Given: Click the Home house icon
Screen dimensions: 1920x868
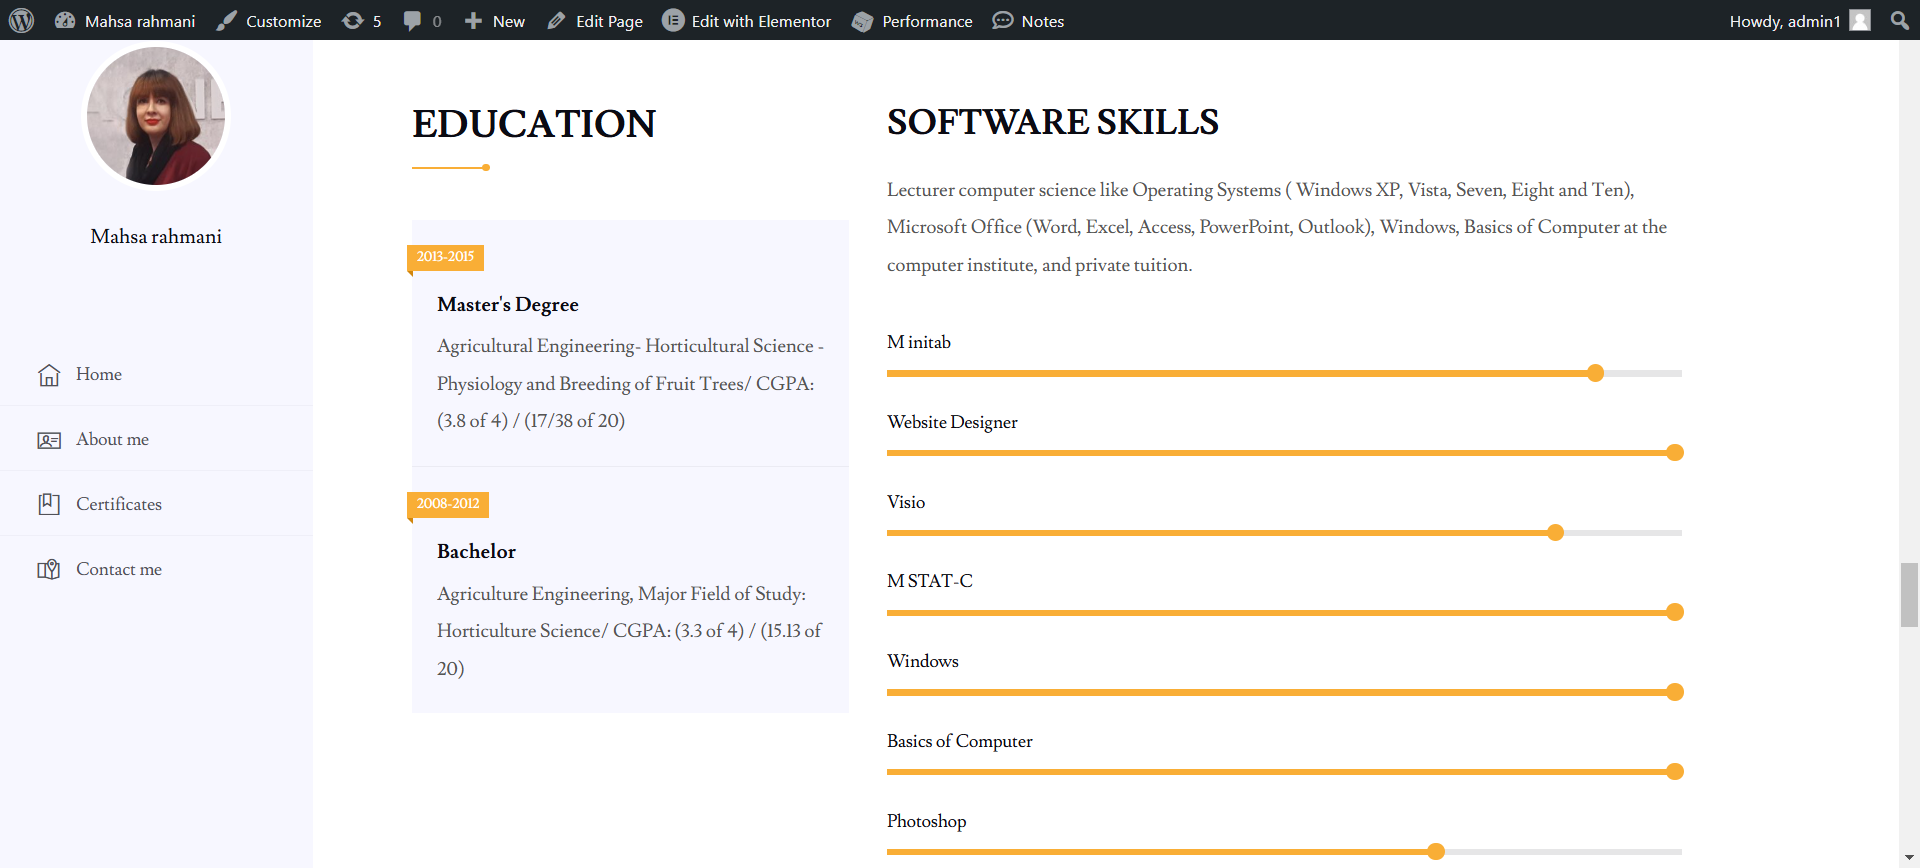Looking at the screenshot, I should point(49,375).
